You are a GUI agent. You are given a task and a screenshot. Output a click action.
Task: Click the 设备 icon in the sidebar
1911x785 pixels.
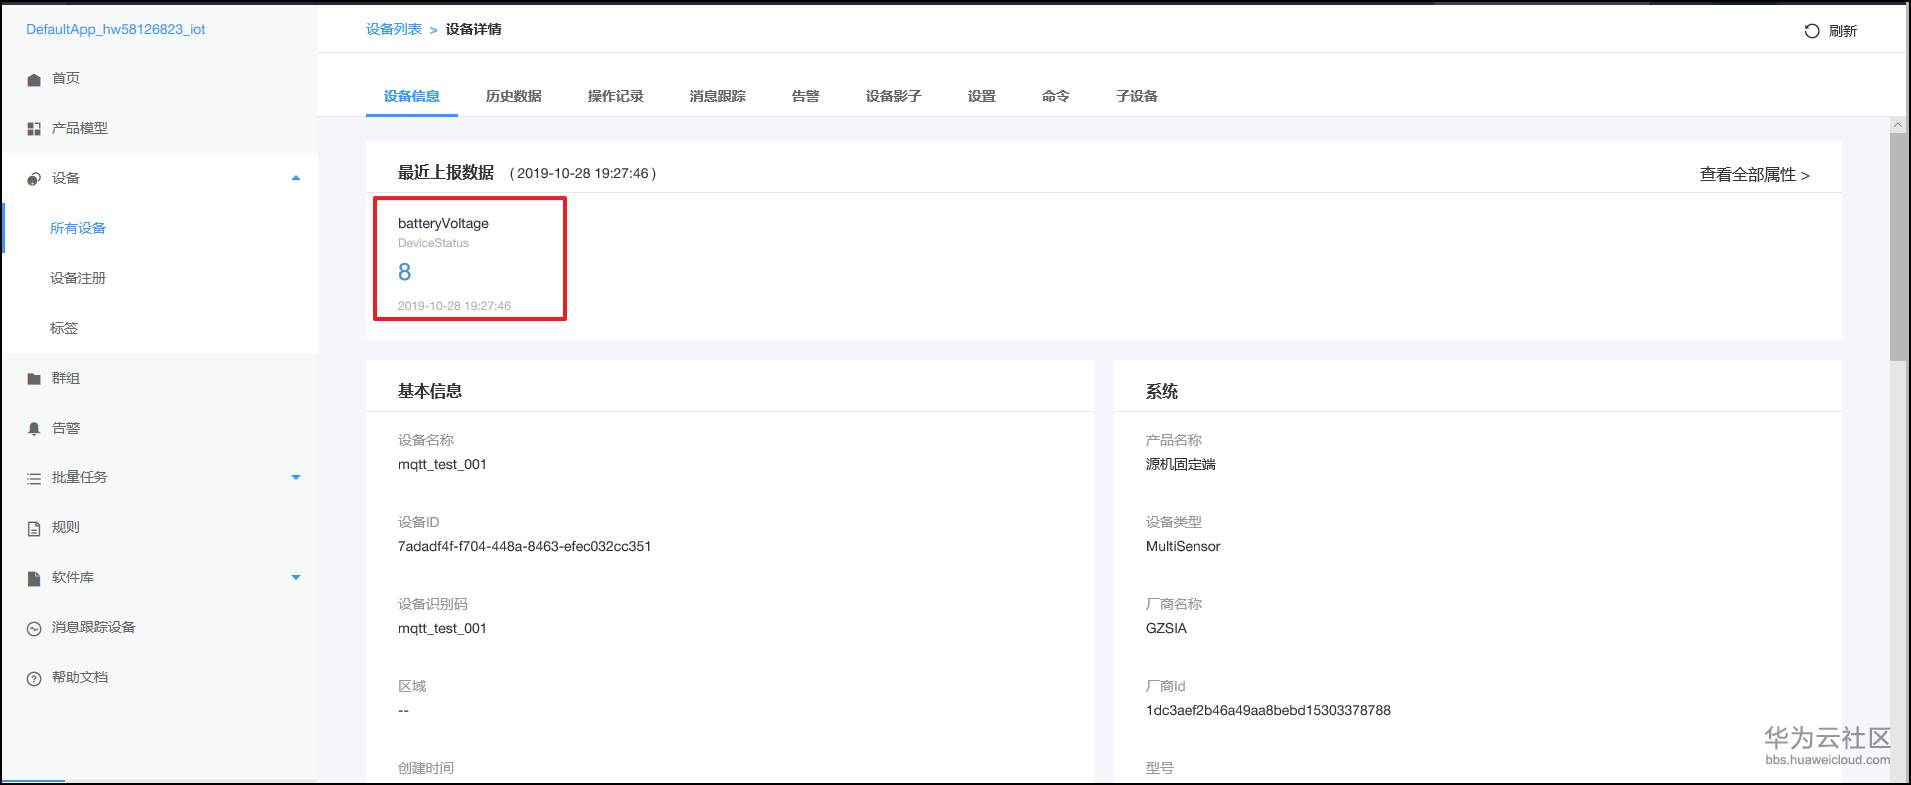34,179
